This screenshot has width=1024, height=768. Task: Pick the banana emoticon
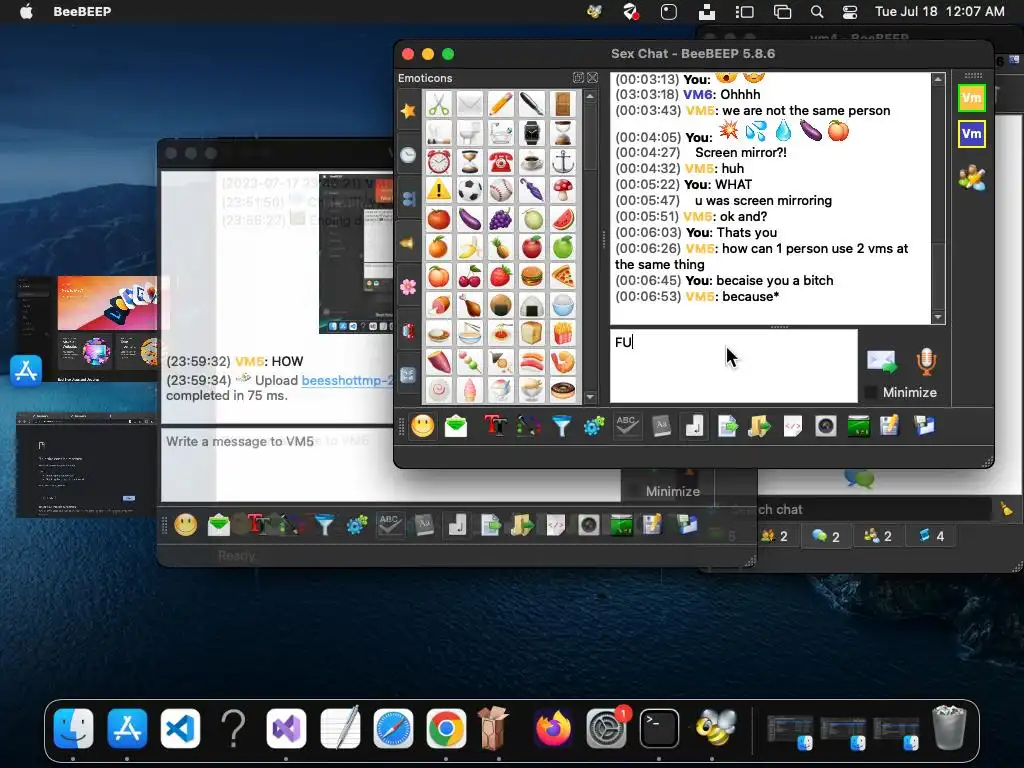pos(470,248)
